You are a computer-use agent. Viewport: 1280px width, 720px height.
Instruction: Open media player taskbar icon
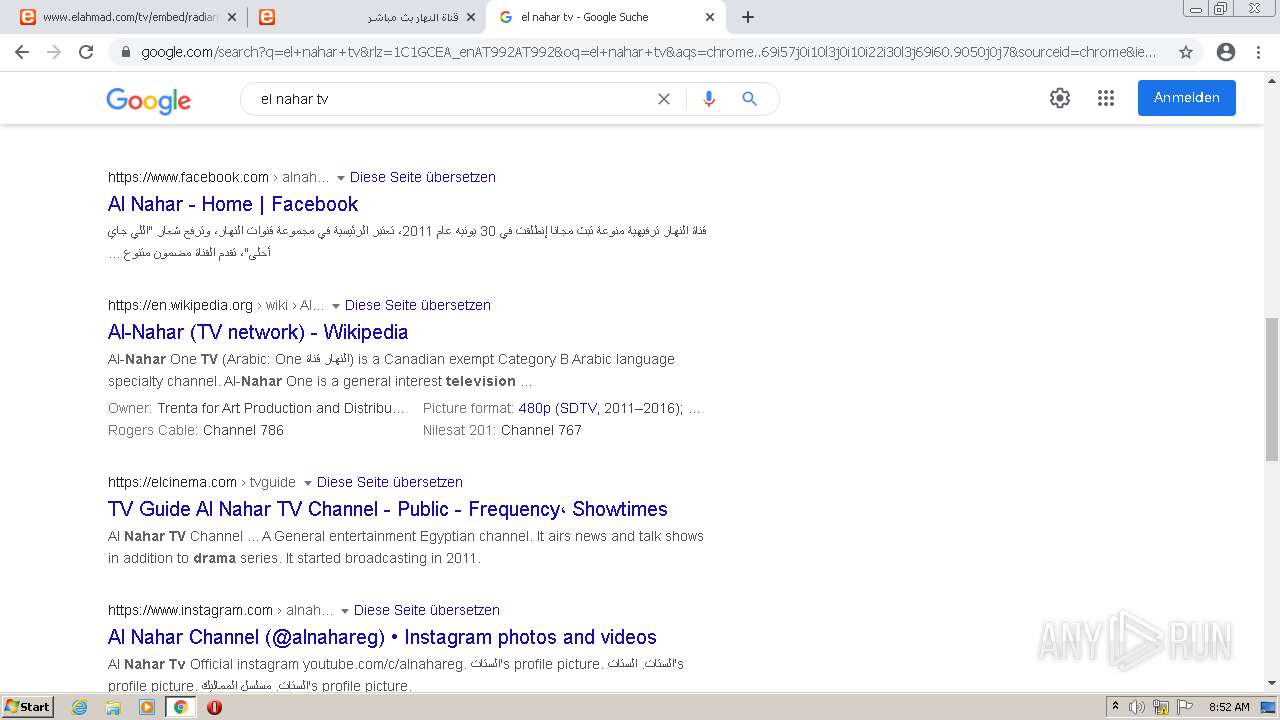point(147,707)
